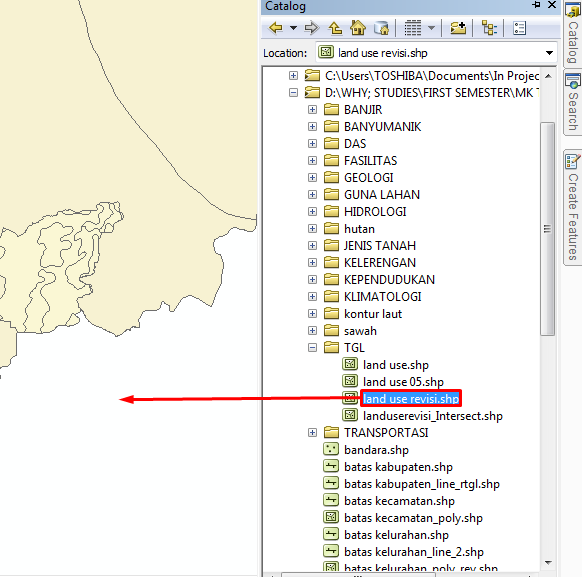Click the Options list icon
Image resolution: width=582 pixels, height=577 pixels.
pos(519,28)
